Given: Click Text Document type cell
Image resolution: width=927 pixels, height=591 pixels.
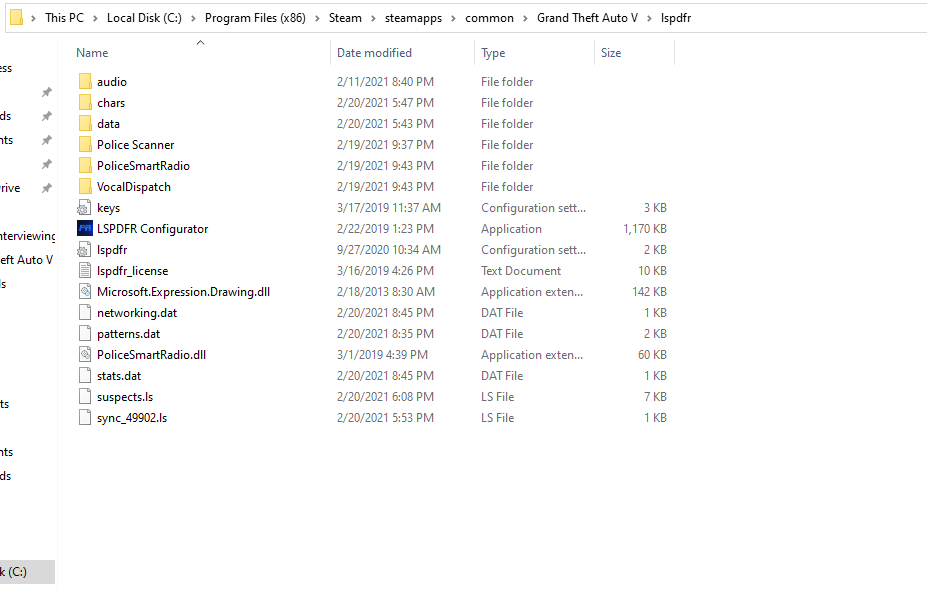Looking at the screenshot, I should 521,271.
